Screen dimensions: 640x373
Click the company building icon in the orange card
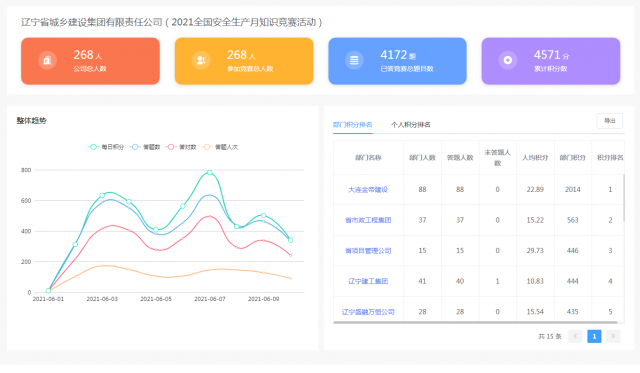pos(47,60)
